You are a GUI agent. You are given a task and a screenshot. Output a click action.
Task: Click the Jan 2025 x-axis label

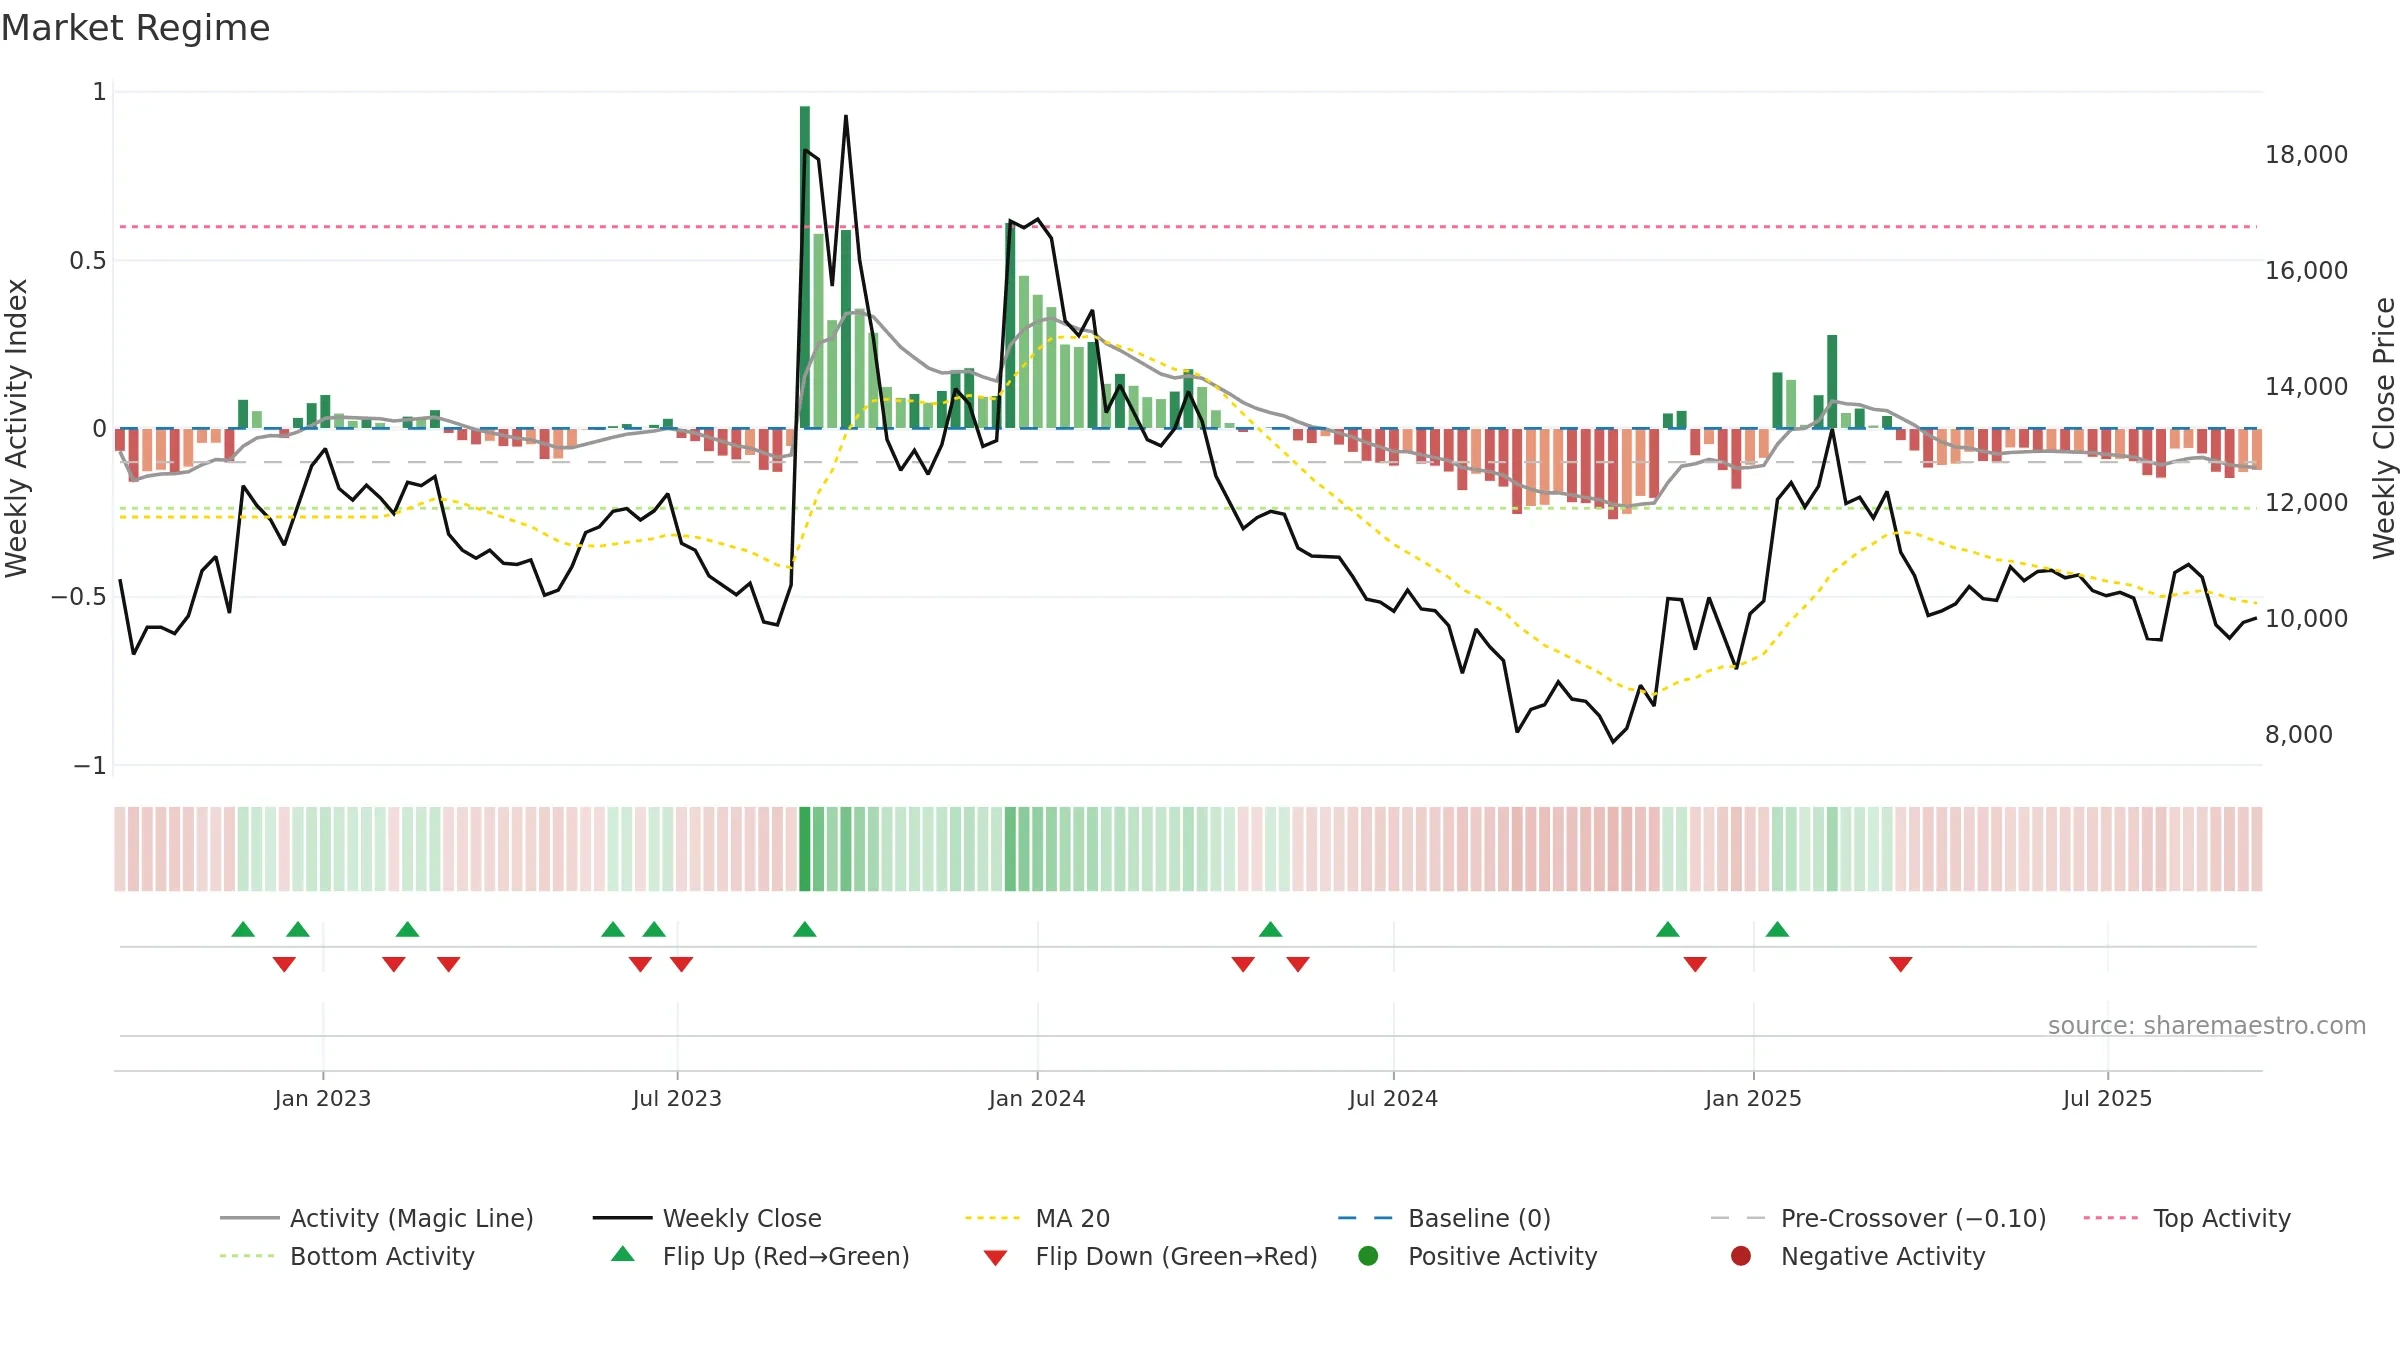click(1753, 1098)
